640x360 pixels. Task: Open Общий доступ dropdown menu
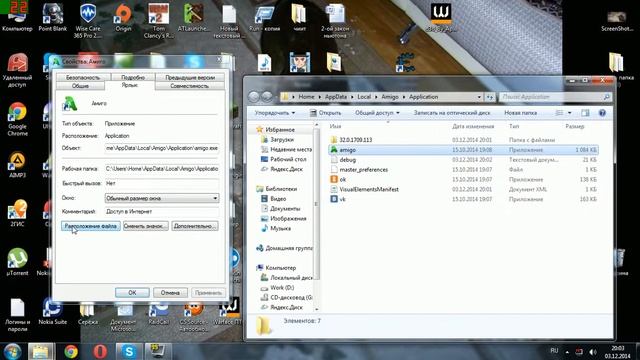tap(377, 113)
